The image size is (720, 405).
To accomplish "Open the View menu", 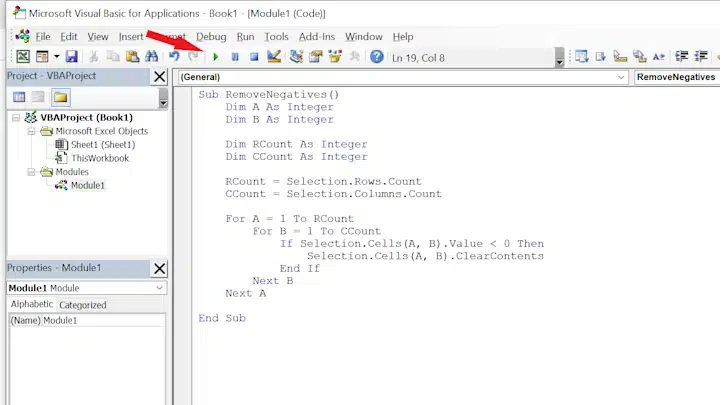I will click(98, 37).
